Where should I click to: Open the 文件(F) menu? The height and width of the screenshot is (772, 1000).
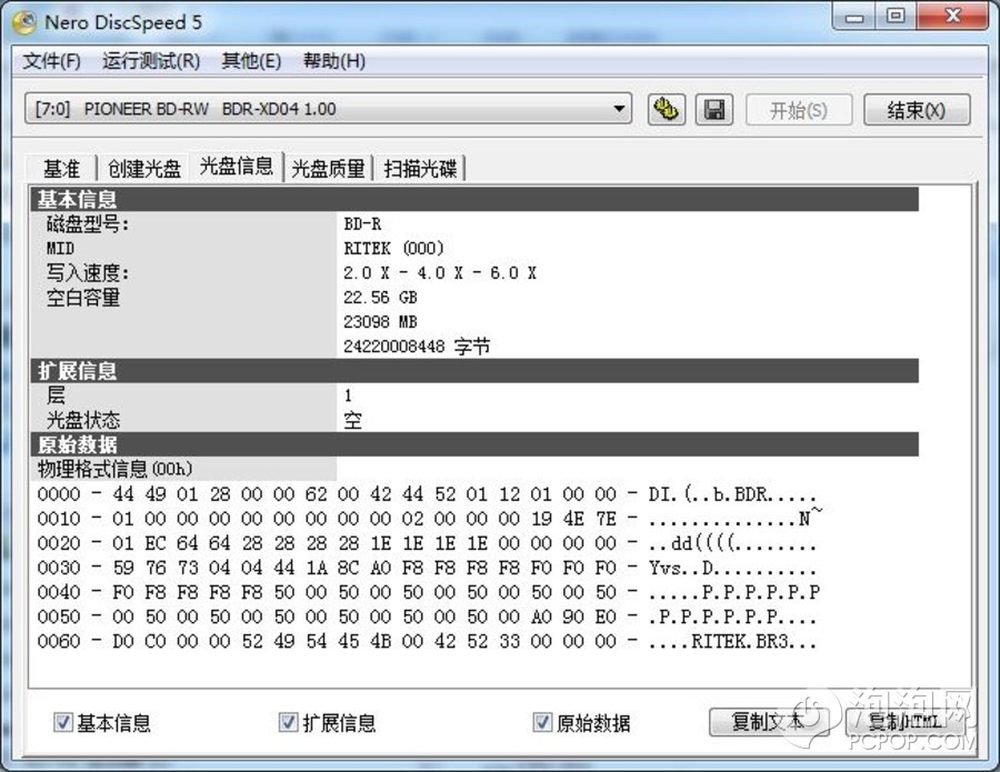(x=52, y=61)
